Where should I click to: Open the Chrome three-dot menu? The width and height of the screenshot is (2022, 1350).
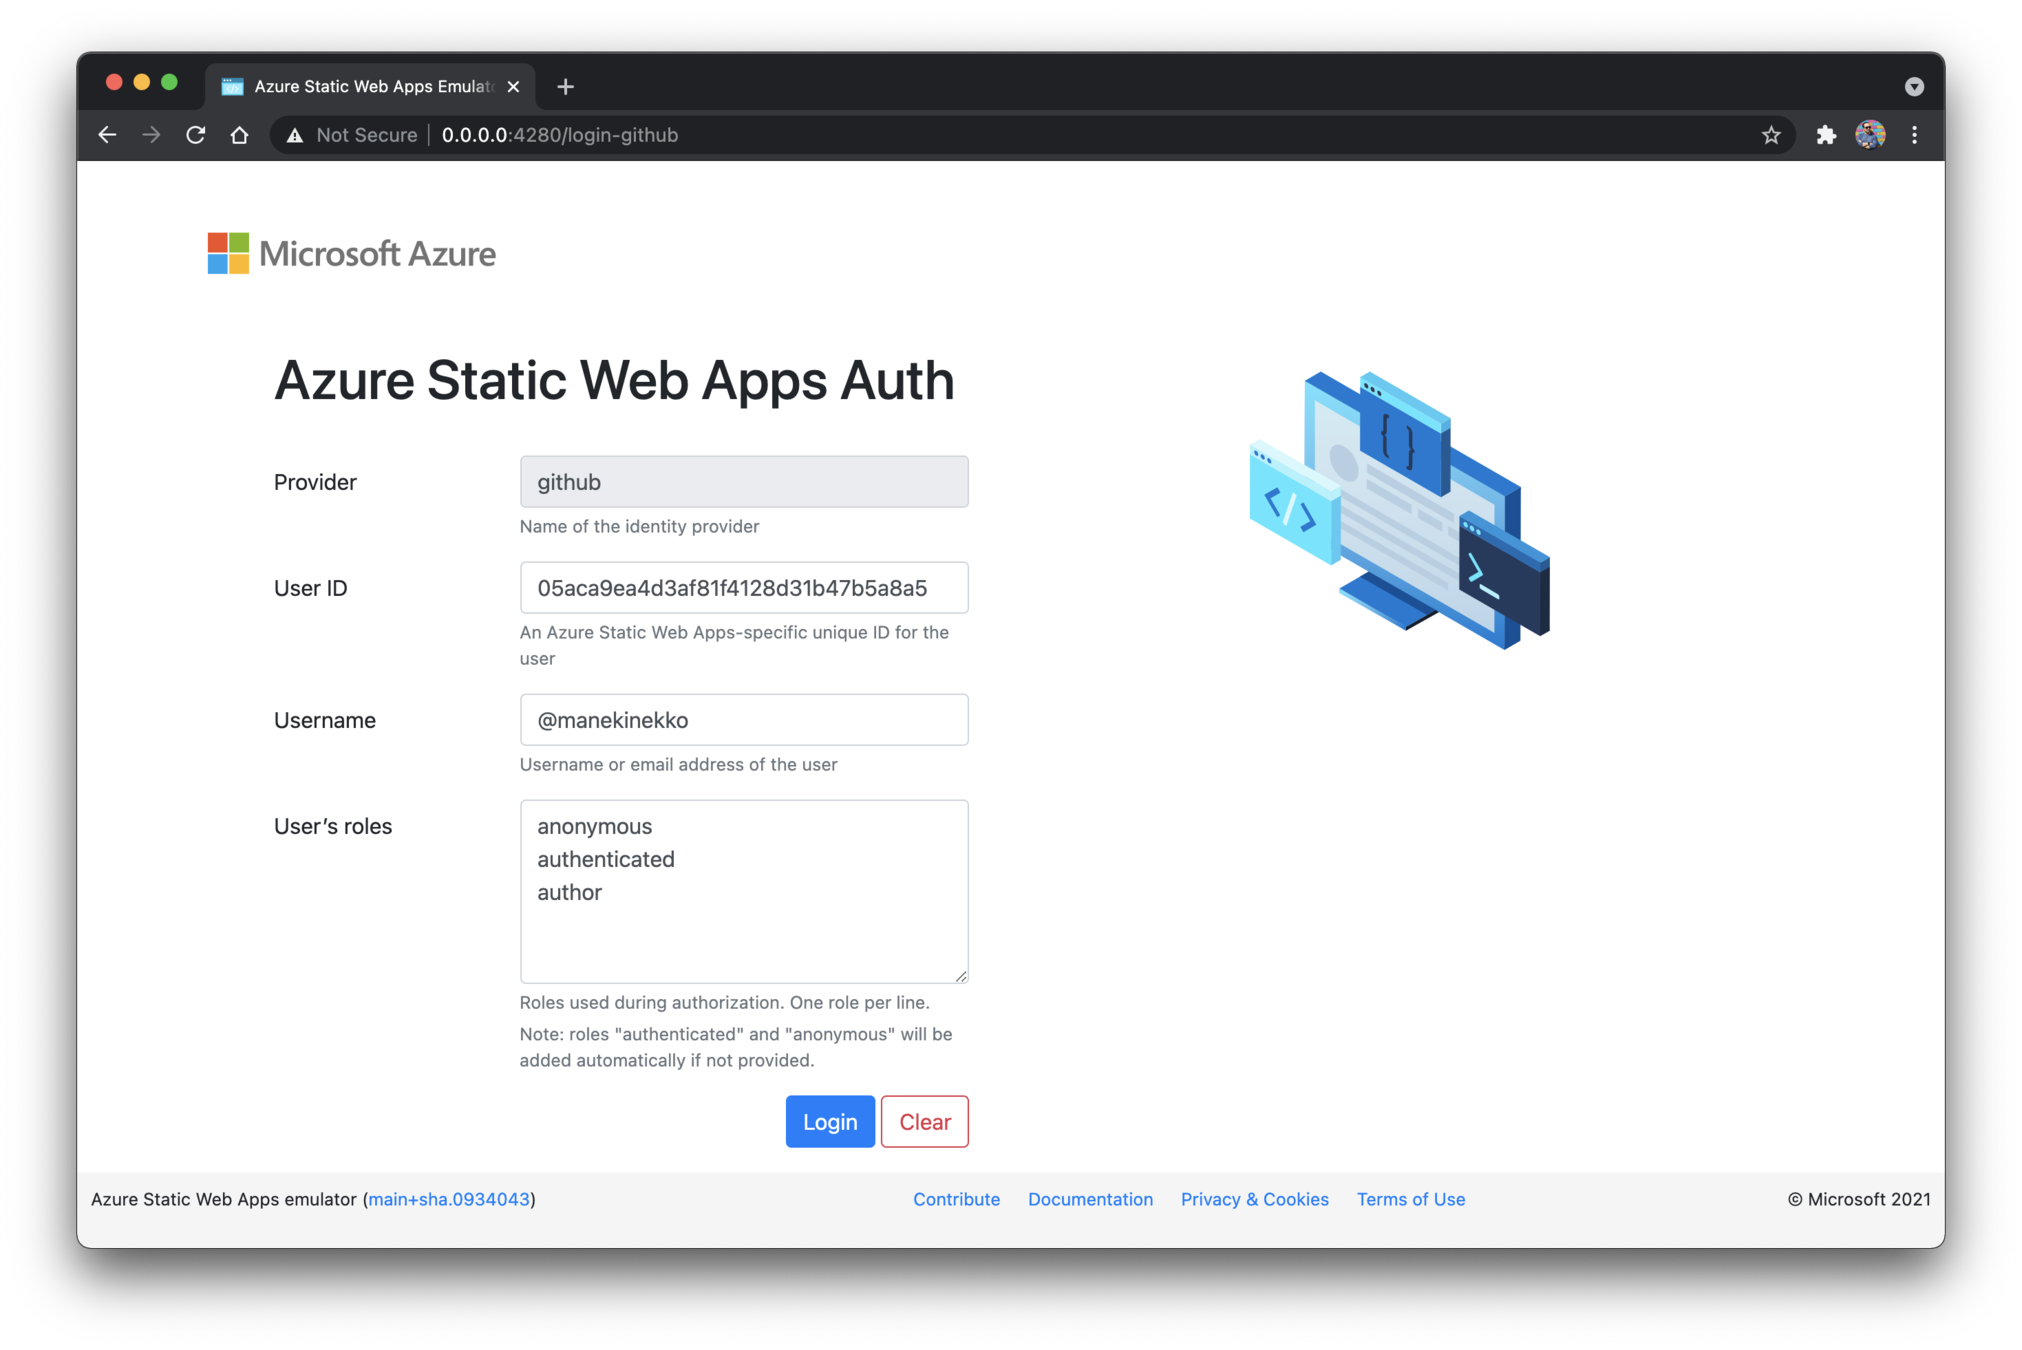tap(1914, 135)
